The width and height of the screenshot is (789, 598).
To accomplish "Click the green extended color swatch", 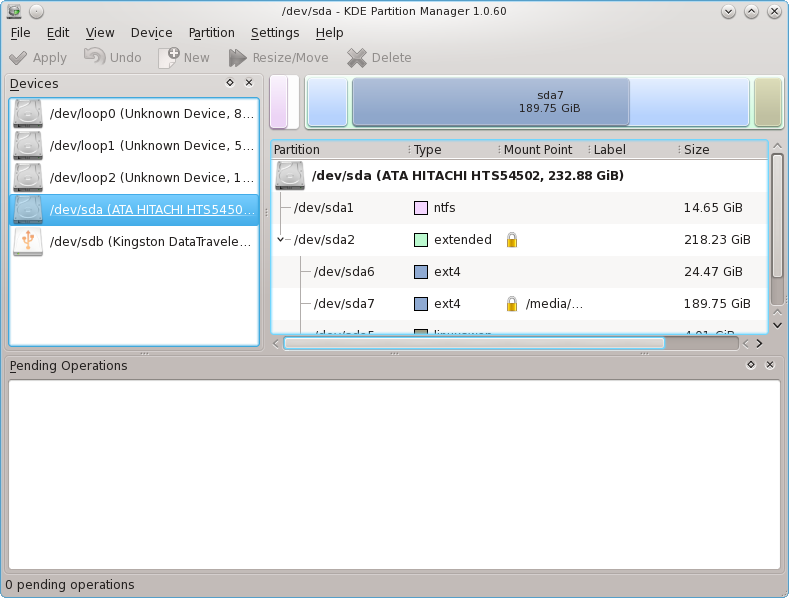I will pyautogui.click(x=421, y=240).
